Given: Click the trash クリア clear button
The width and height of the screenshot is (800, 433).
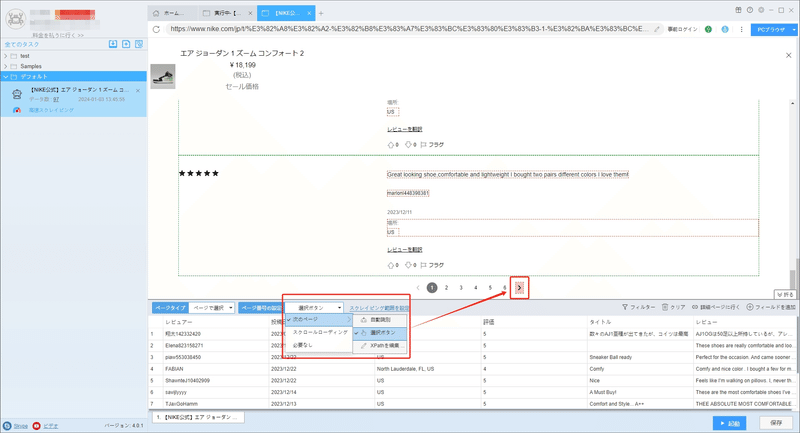Looking at the screenshot, I should click(673, 307).
